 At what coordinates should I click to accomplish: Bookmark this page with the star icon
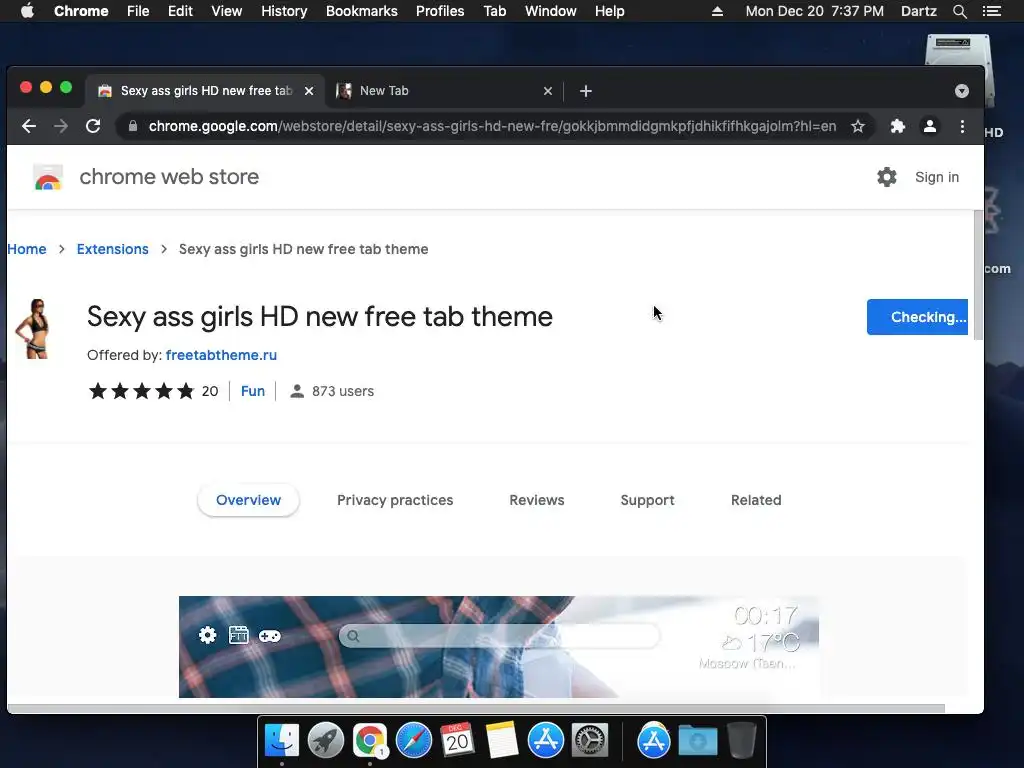tap(857, 126)
